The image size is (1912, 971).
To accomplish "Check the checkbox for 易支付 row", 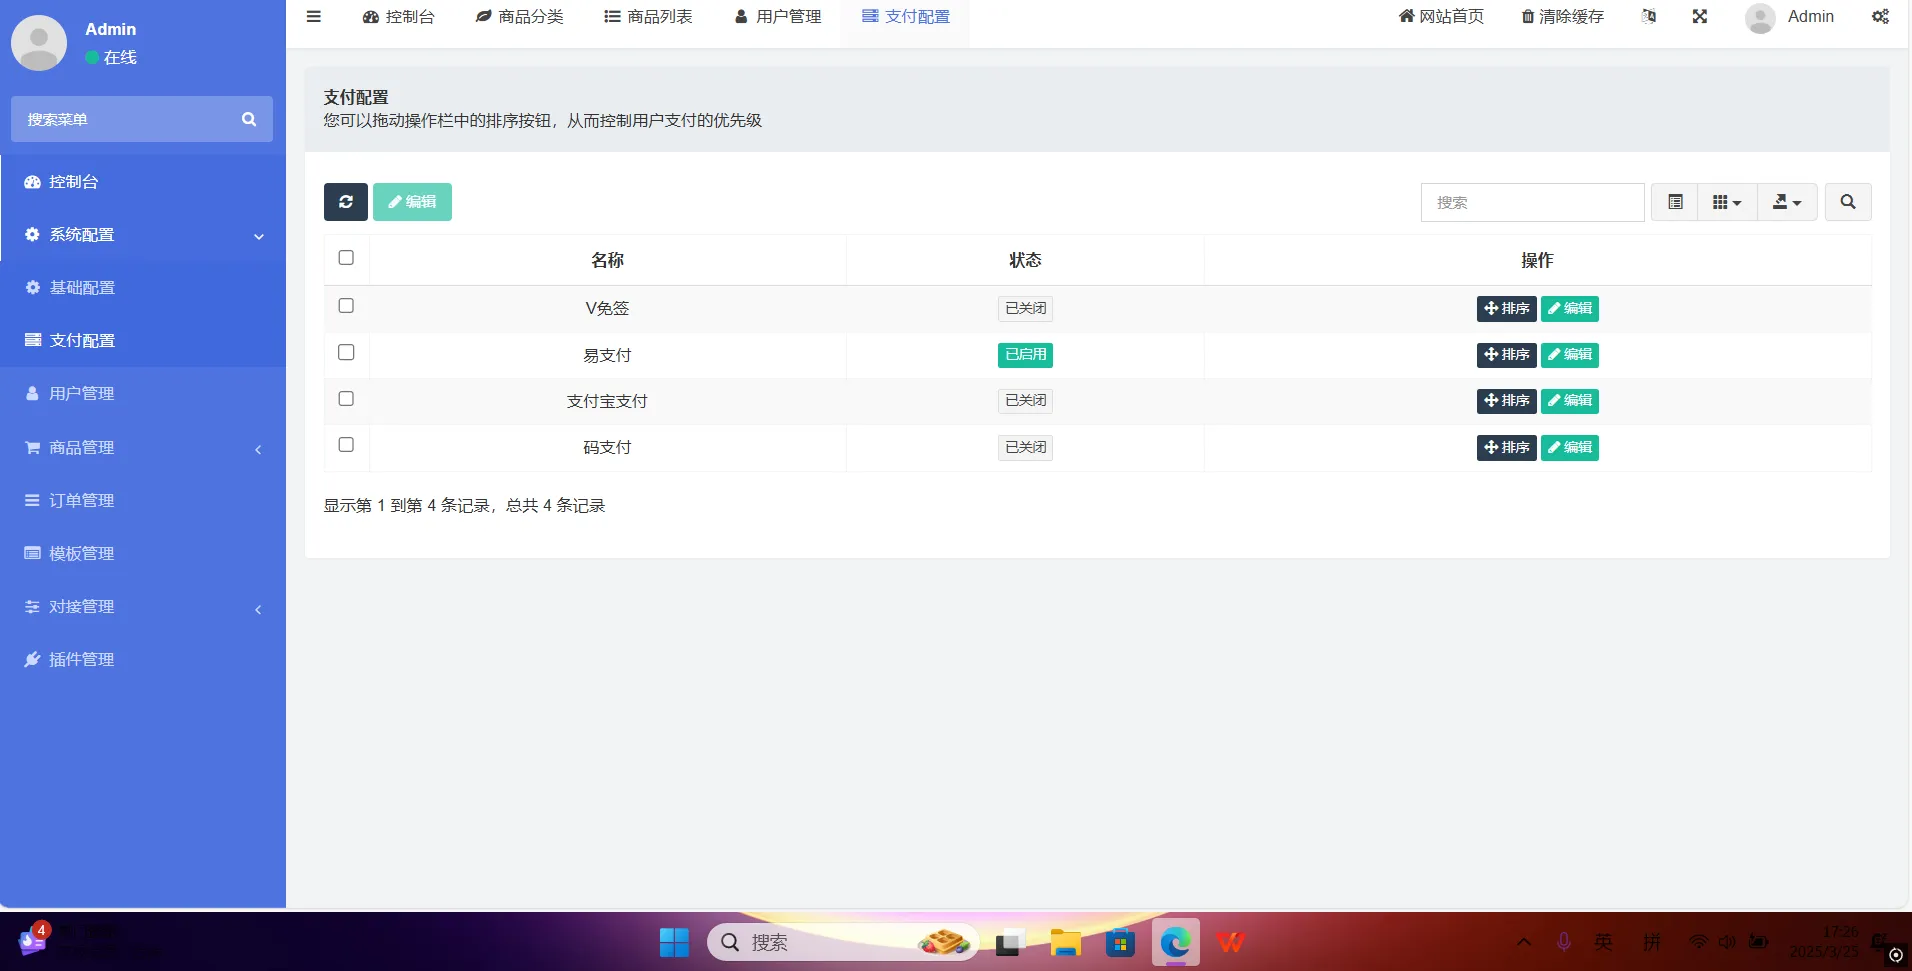I will 345,352.
